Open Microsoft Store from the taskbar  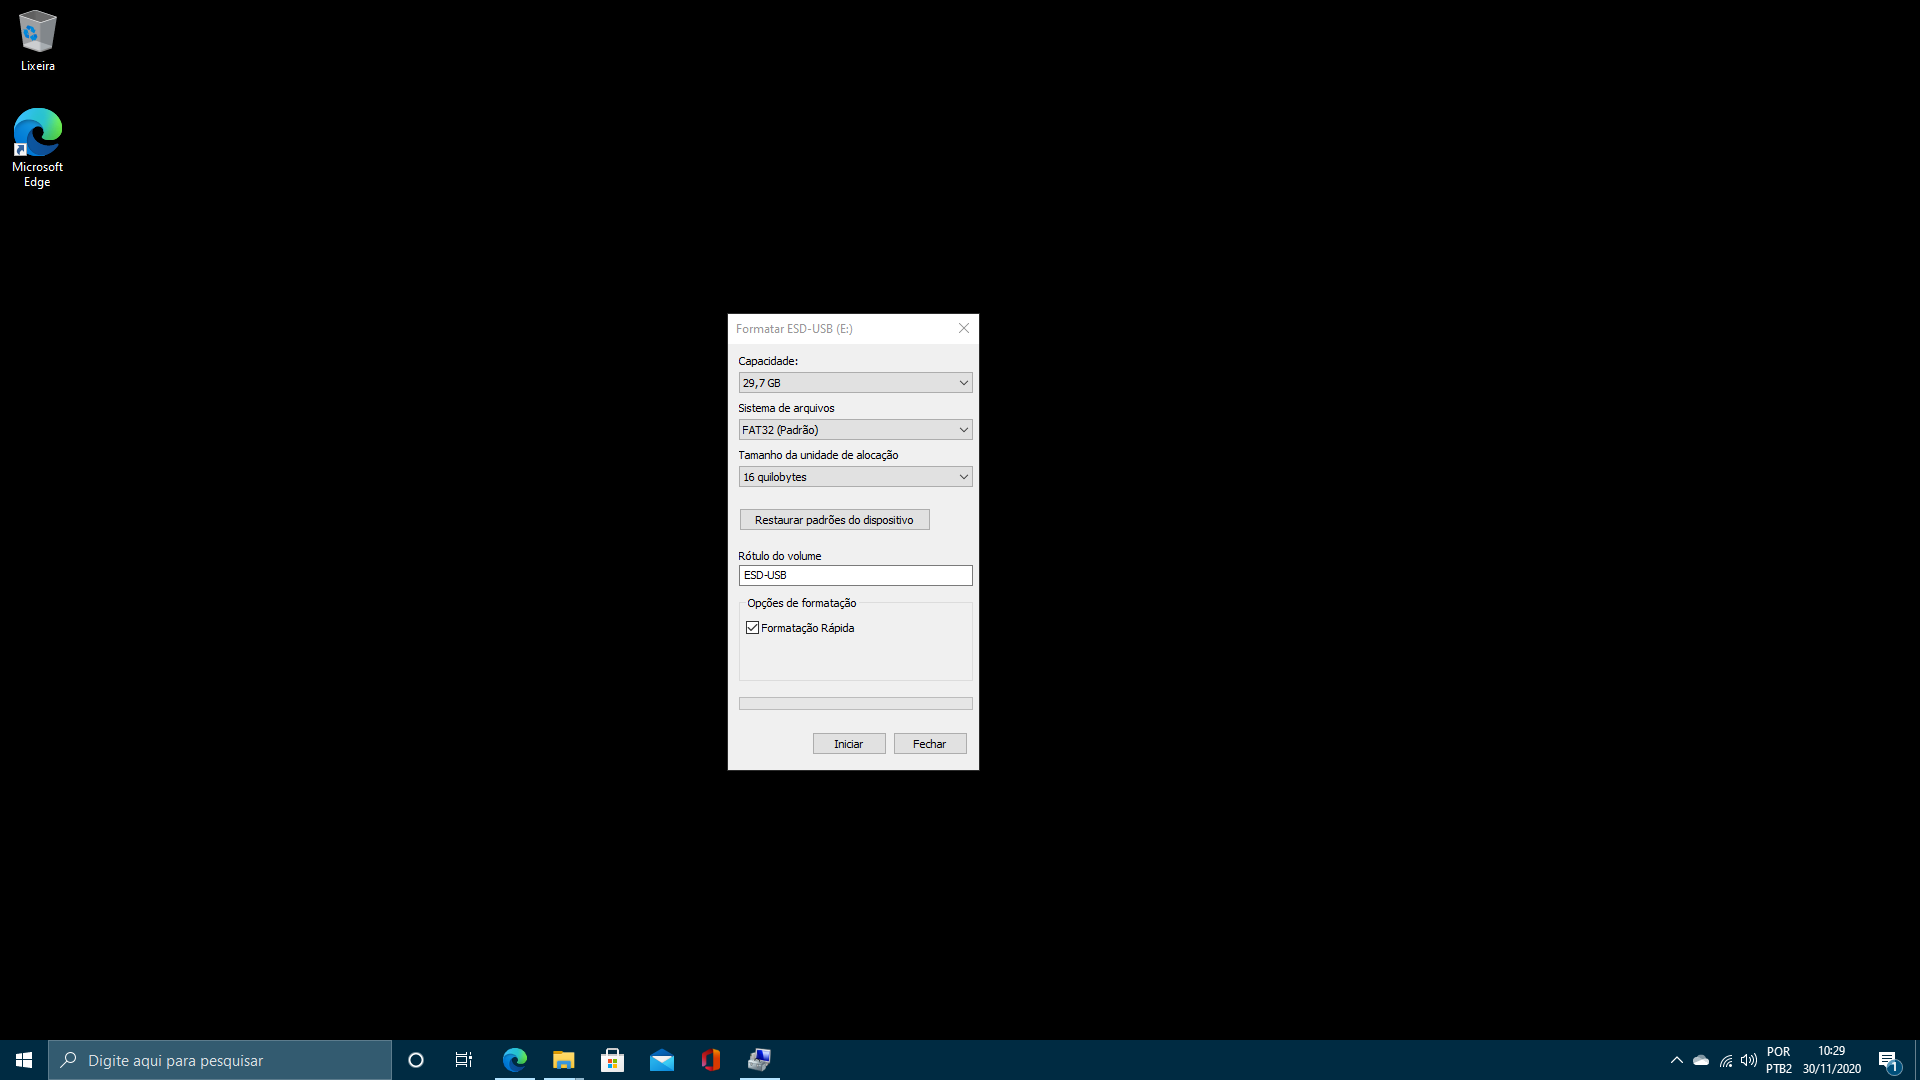(613, 1060)
